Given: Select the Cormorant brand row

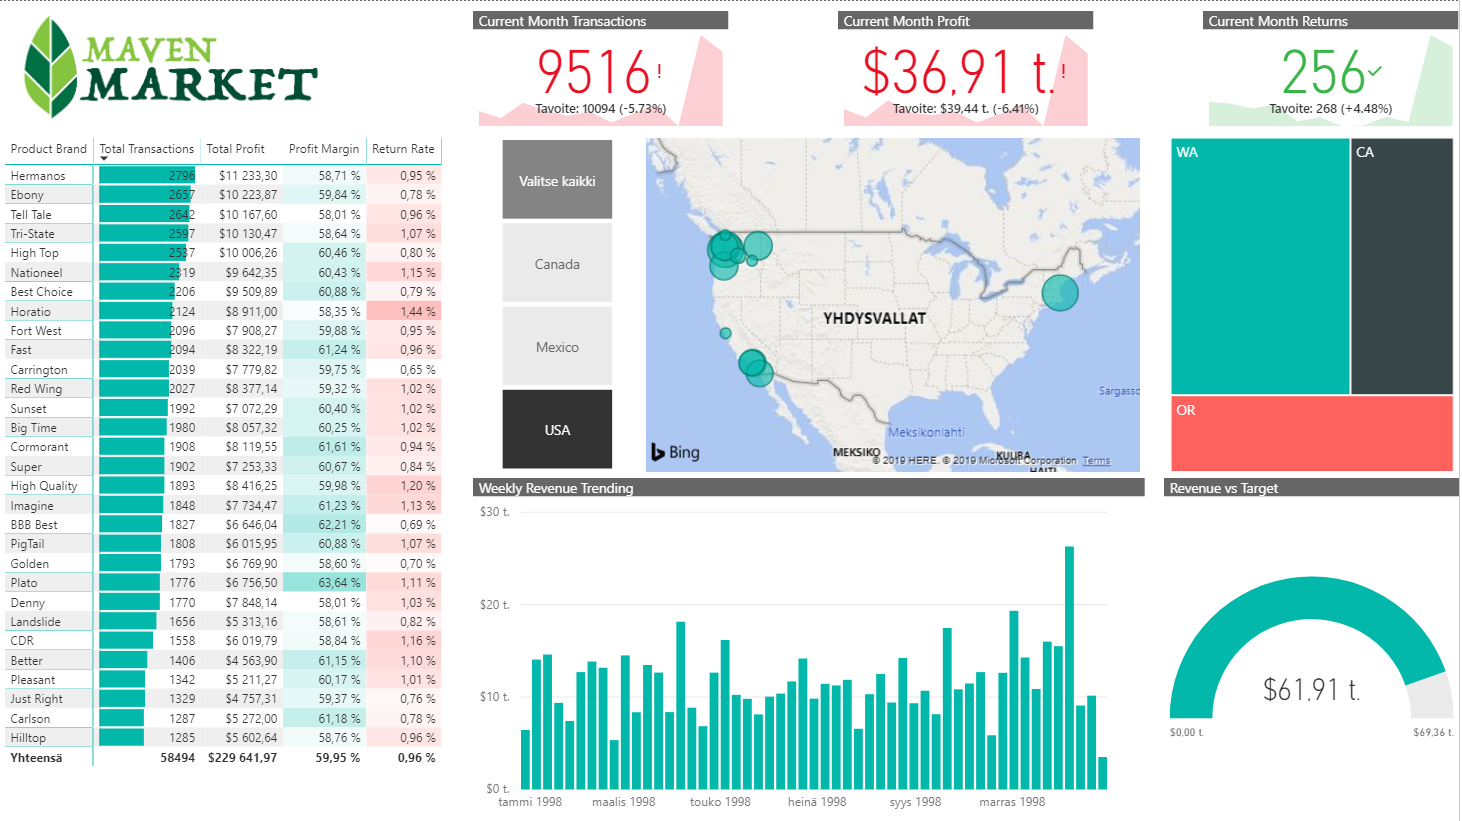Looking at the screenshot, I should pyautogui.click(x=223, y=447).
